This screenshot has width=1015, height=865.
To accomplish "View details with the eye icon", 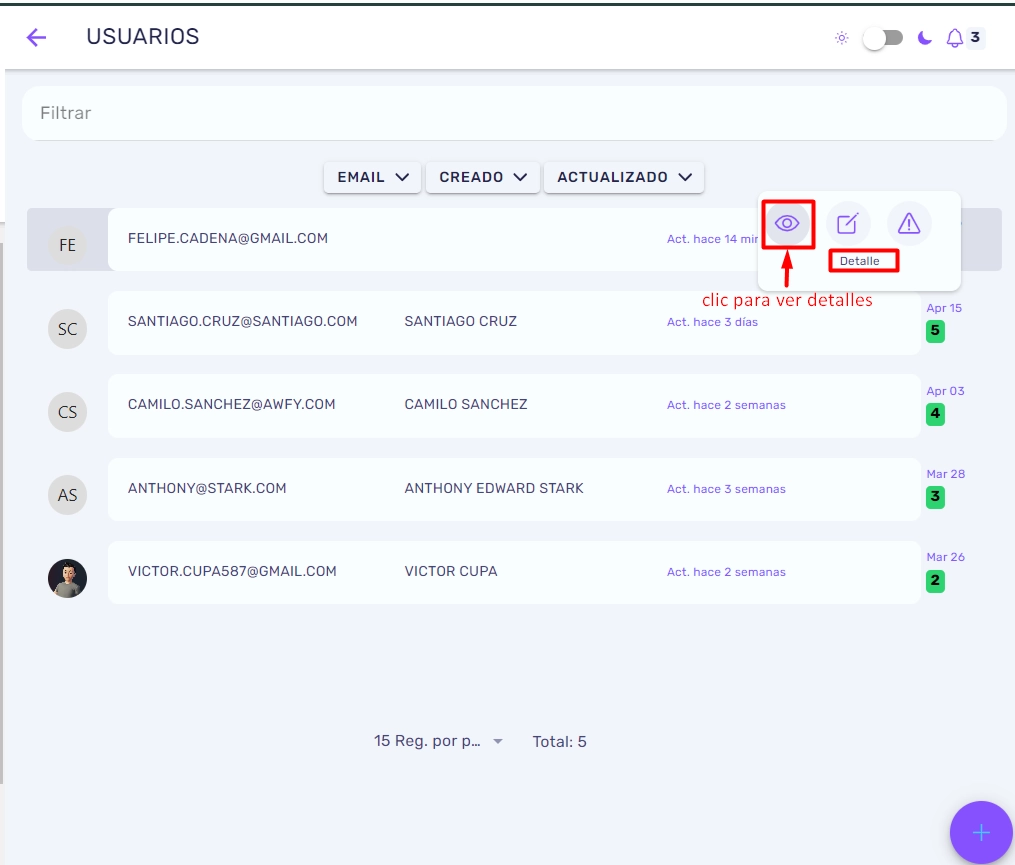I will pos(786,224).
